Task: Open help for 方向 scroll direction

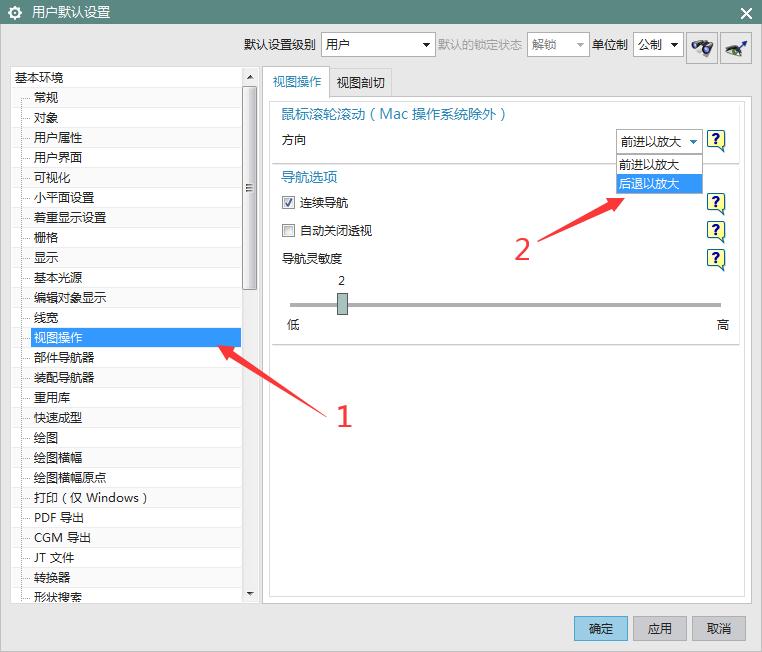Action: [716, 141]
